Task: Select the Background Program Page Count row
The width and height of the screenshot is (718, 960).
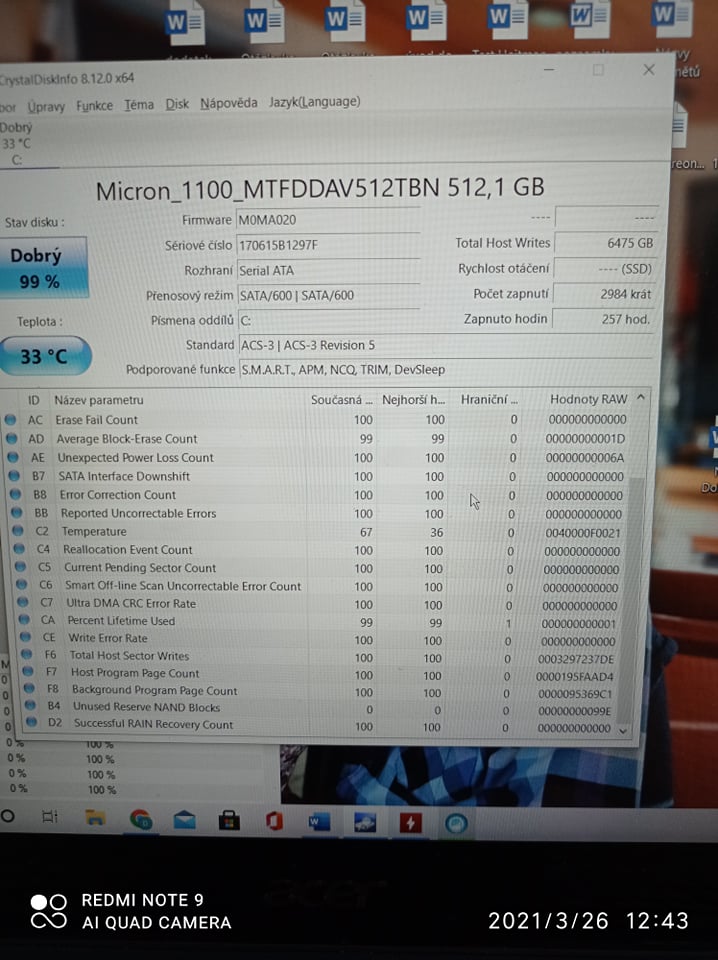Action: 320,690
